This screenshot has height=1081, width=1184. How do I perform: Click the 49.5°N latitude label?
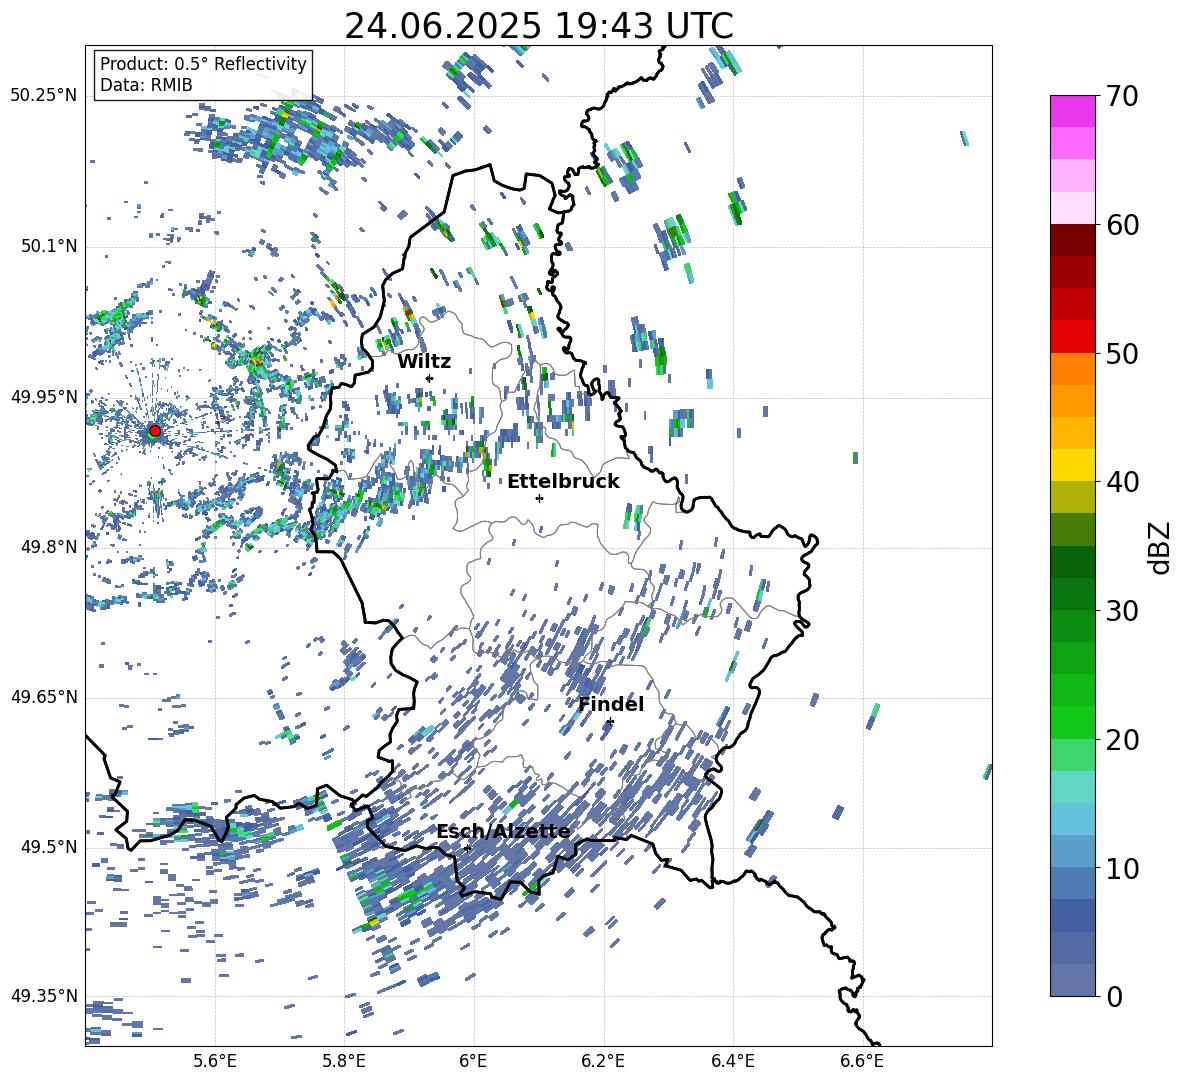[x=48, y=846]
